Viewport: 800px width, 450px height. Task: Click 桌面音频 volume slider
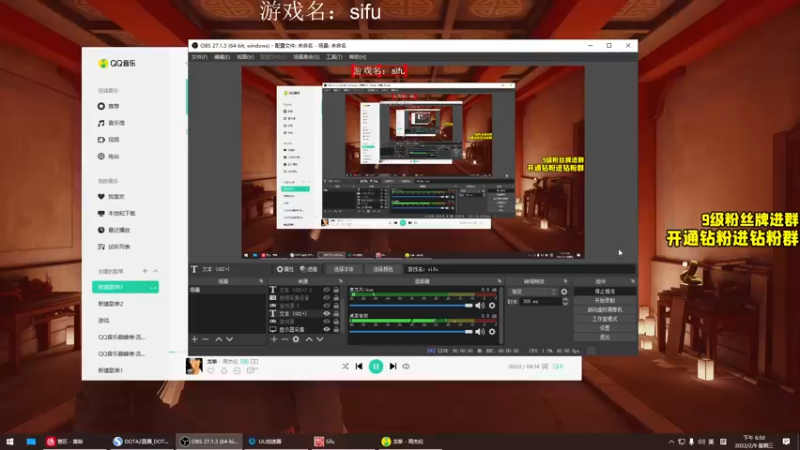point(411,332)
